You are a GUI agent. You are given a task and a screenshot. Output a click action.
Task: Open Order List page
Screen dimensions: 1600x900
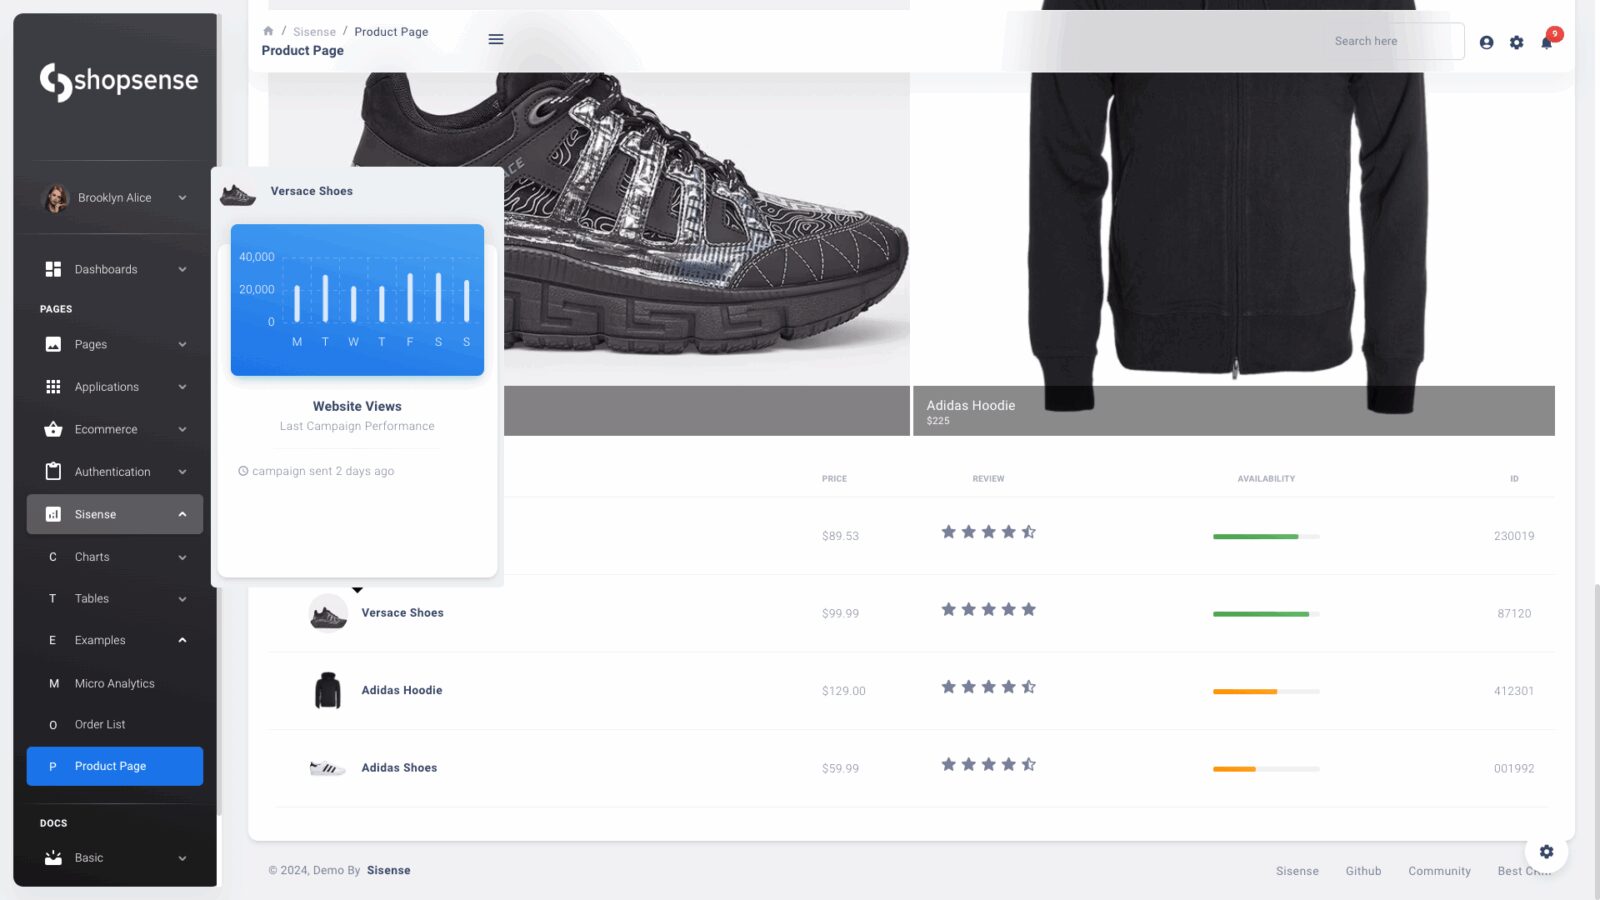[x=114, y=724]
